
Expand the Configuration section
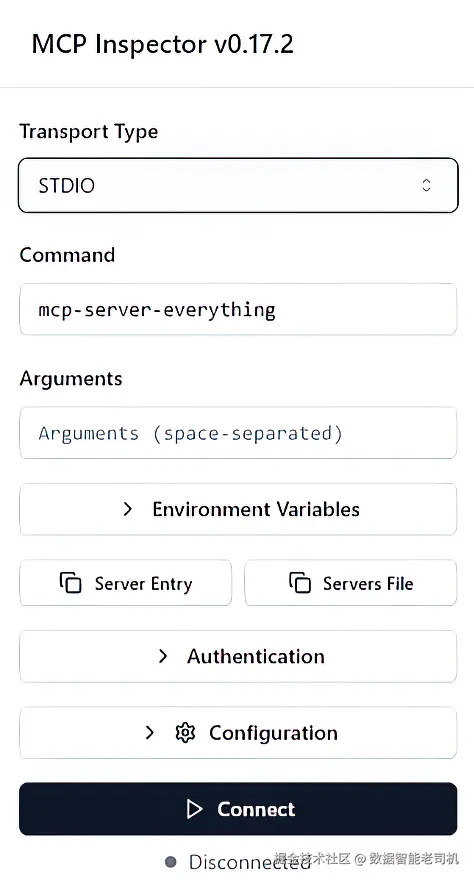[238, 733]
